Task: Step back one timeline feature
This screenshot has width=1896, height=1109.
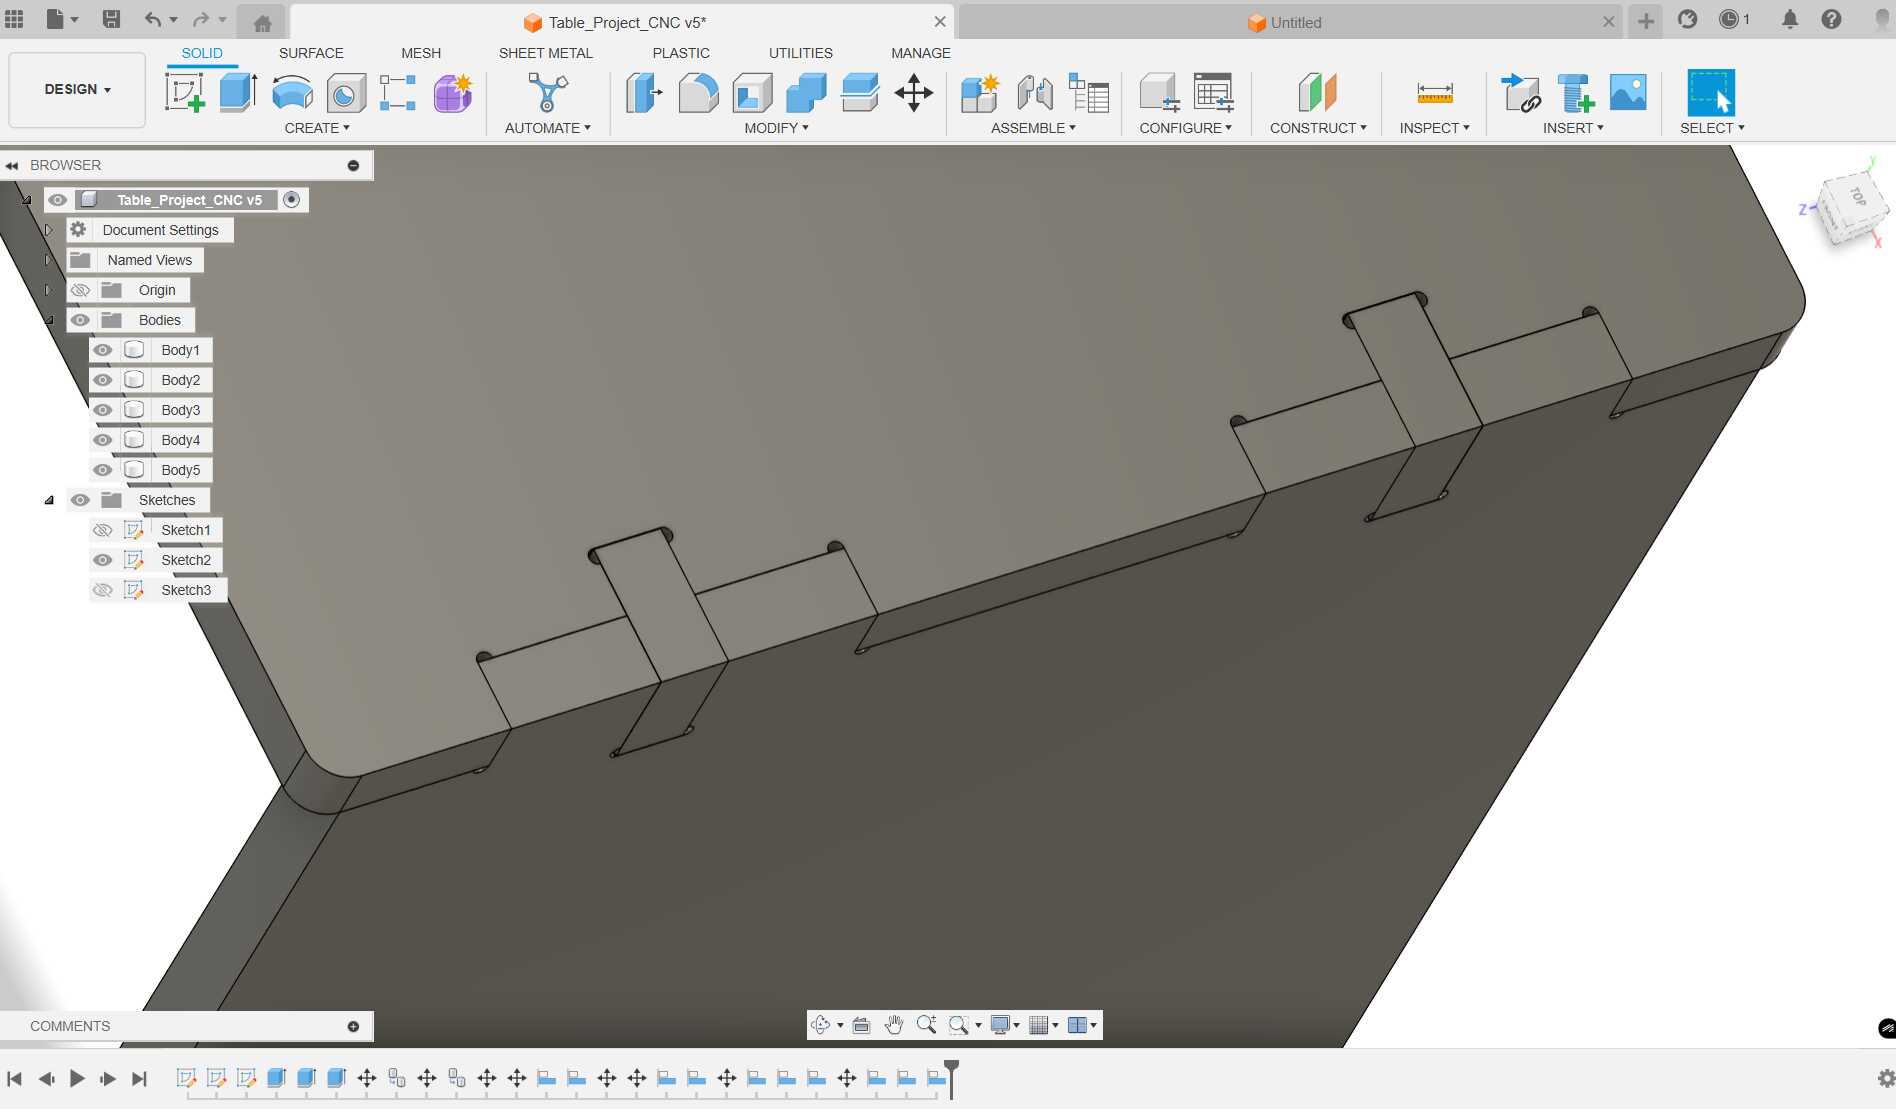Action: [46, 1078]
